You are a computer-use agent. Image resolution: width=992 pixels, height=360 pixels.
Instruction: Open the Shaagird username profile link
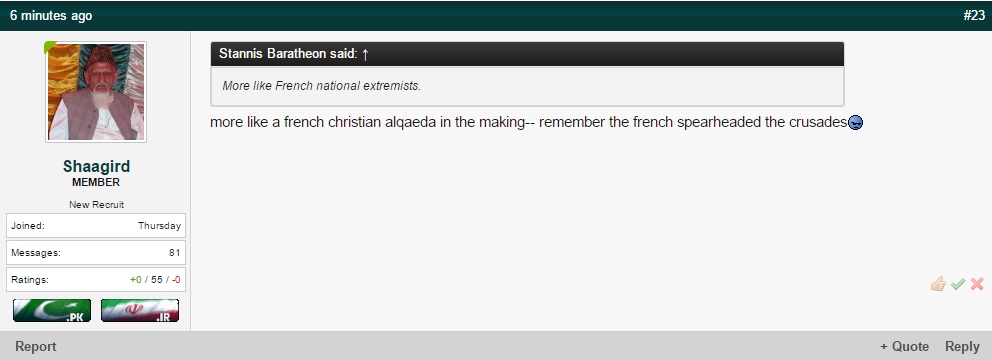coord(96,166)
